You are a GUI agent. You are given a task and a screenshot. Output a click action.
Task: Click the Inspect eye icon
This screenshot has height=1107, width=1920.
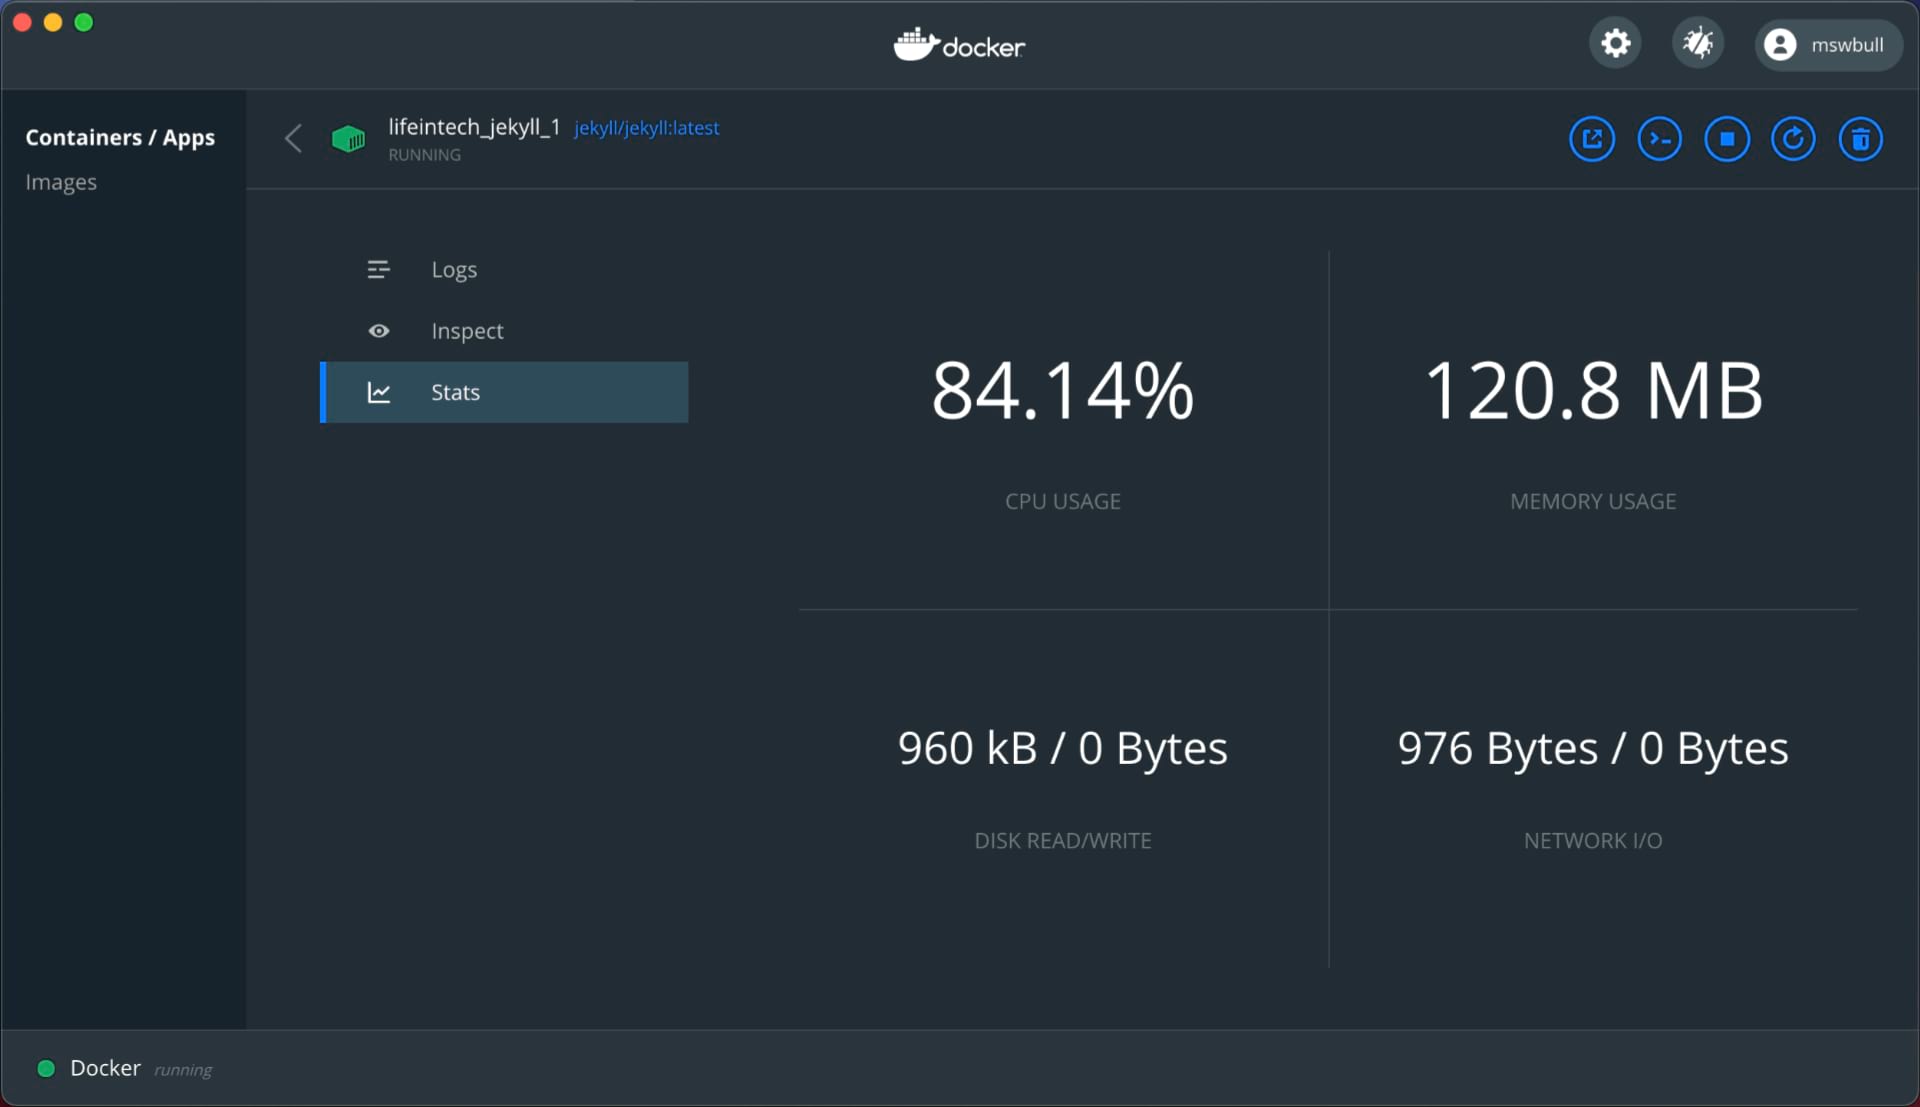pos(379,331)
